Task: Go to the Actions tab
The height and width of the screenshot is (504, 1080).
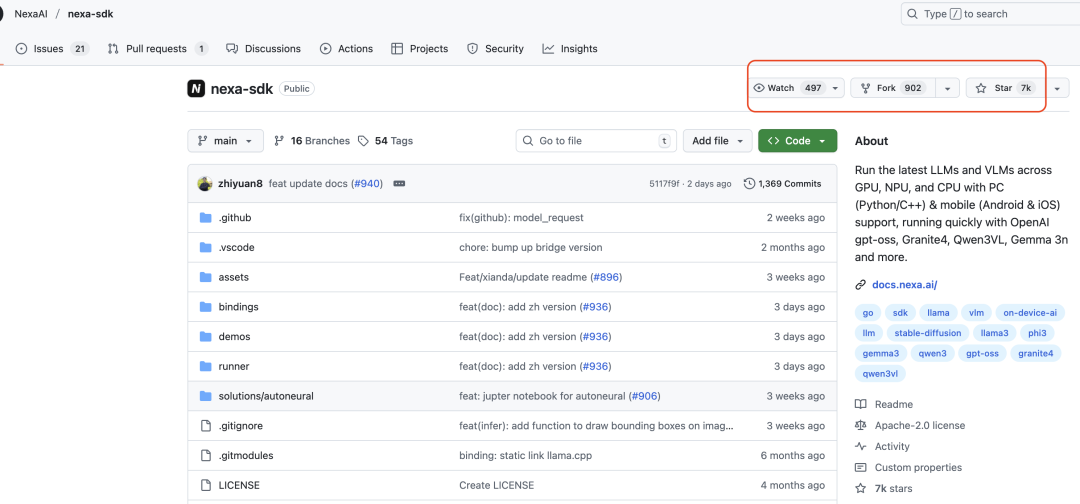Action: [346, 49]
